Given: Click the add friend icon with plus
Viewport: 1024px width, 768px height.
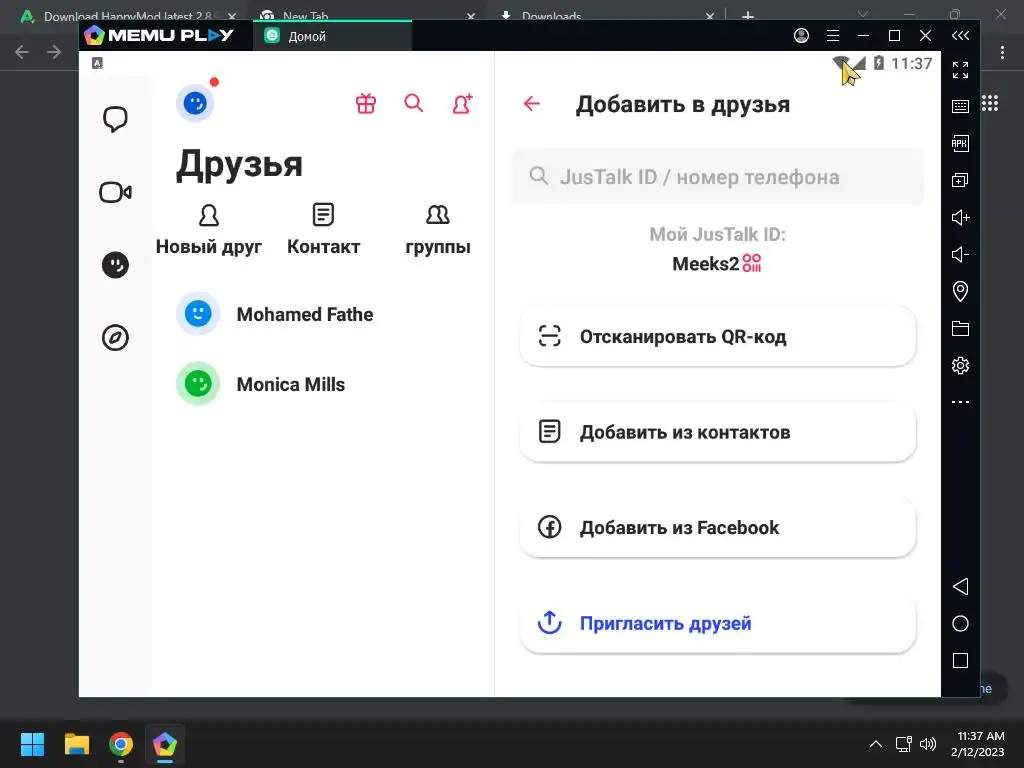Looking at the screenshot, I should pos(462,103).
